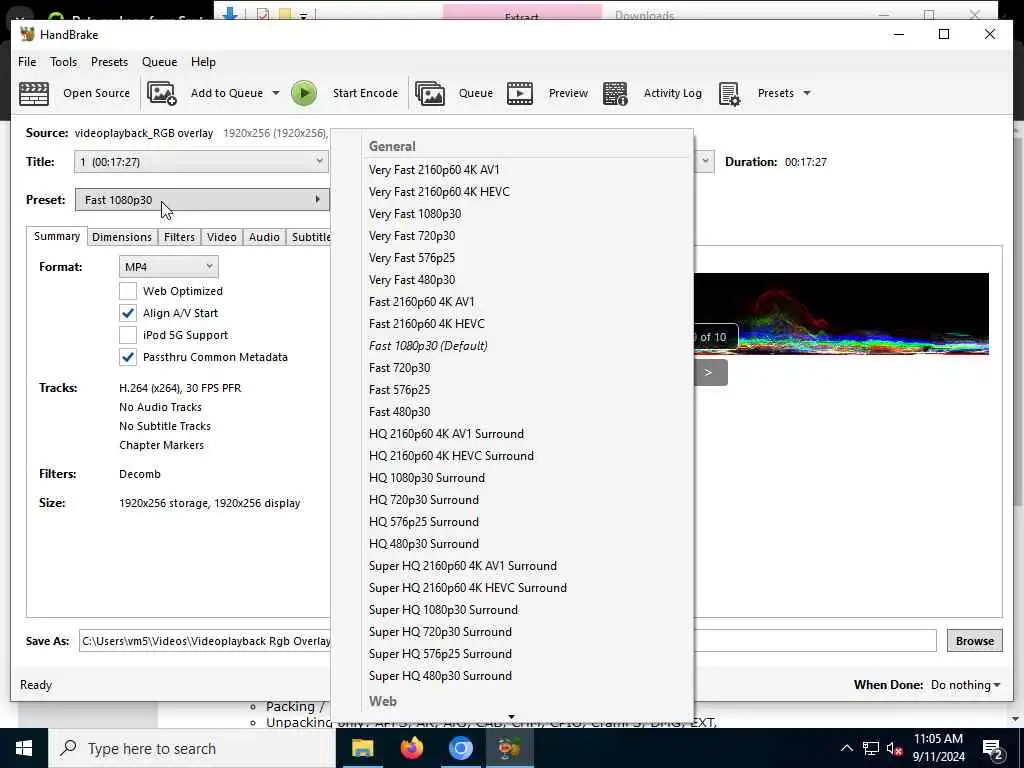
Task: Click the Save As path field
Action: [507, 641]
